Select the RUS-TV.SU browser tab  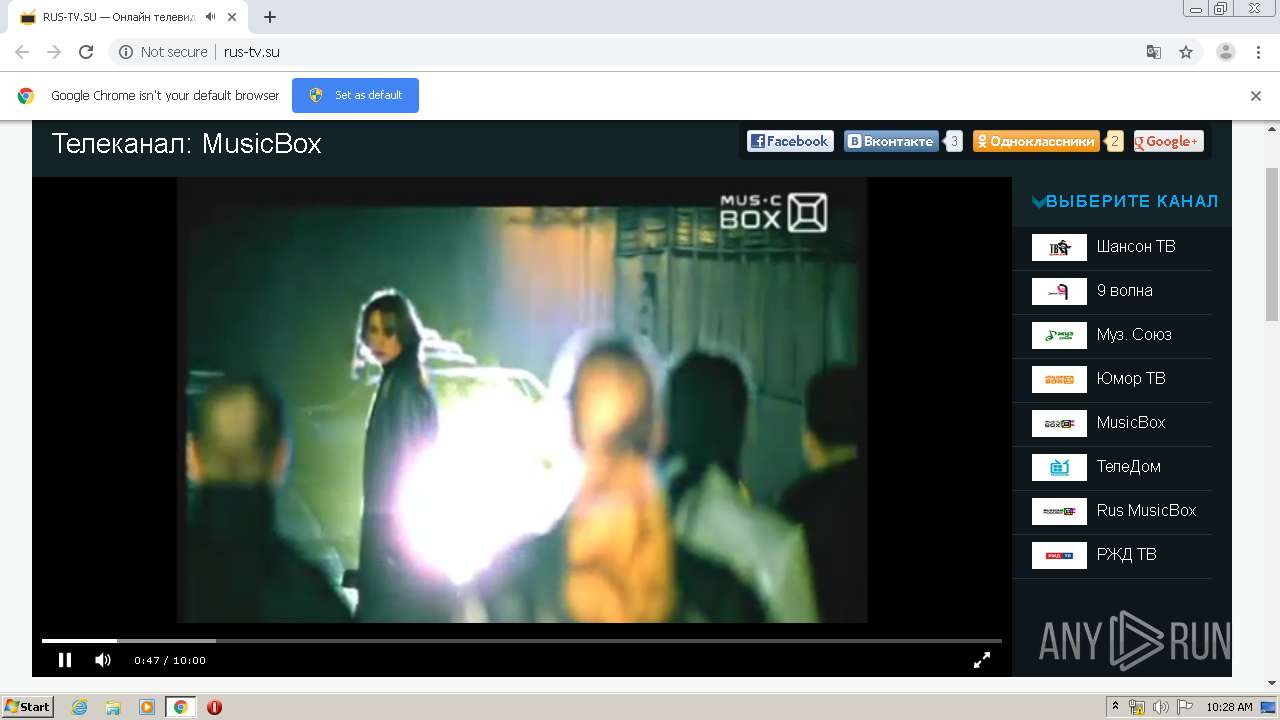pyautogui.click(x=130, y=17)
